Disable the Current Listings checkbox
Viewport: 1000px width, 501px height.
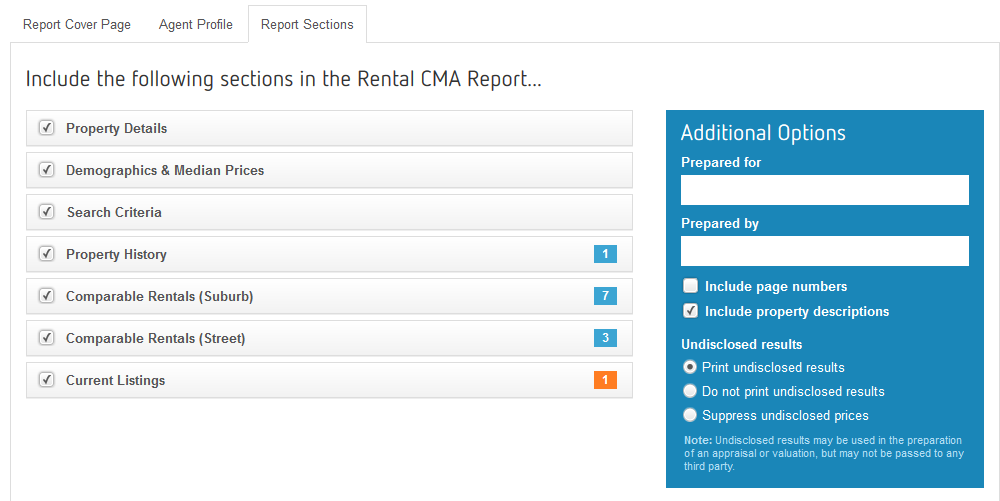46,380
